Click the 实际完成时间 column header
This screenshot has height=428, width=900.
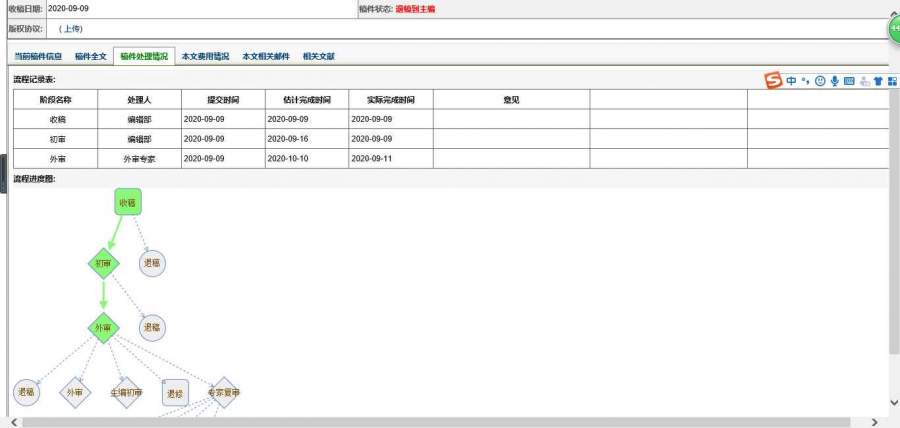point(391,99)
